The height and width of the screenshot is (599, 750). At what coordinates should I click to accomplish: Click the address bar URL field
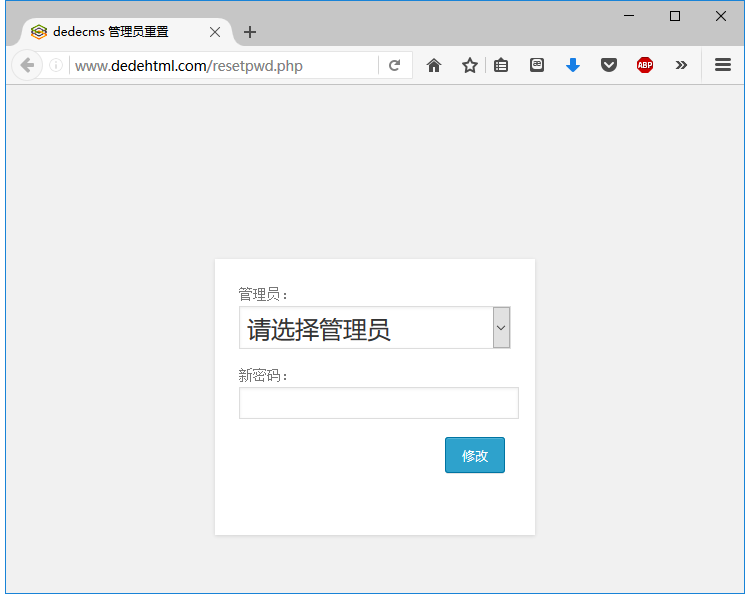[x=220, y=66]
